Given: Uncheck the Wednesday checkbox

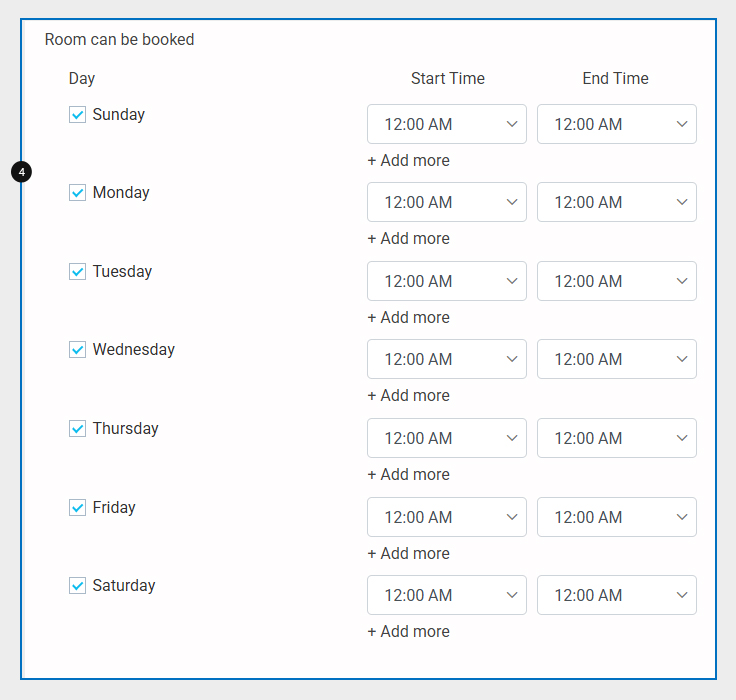Looking at the screenshot, I should click(77, 350).
